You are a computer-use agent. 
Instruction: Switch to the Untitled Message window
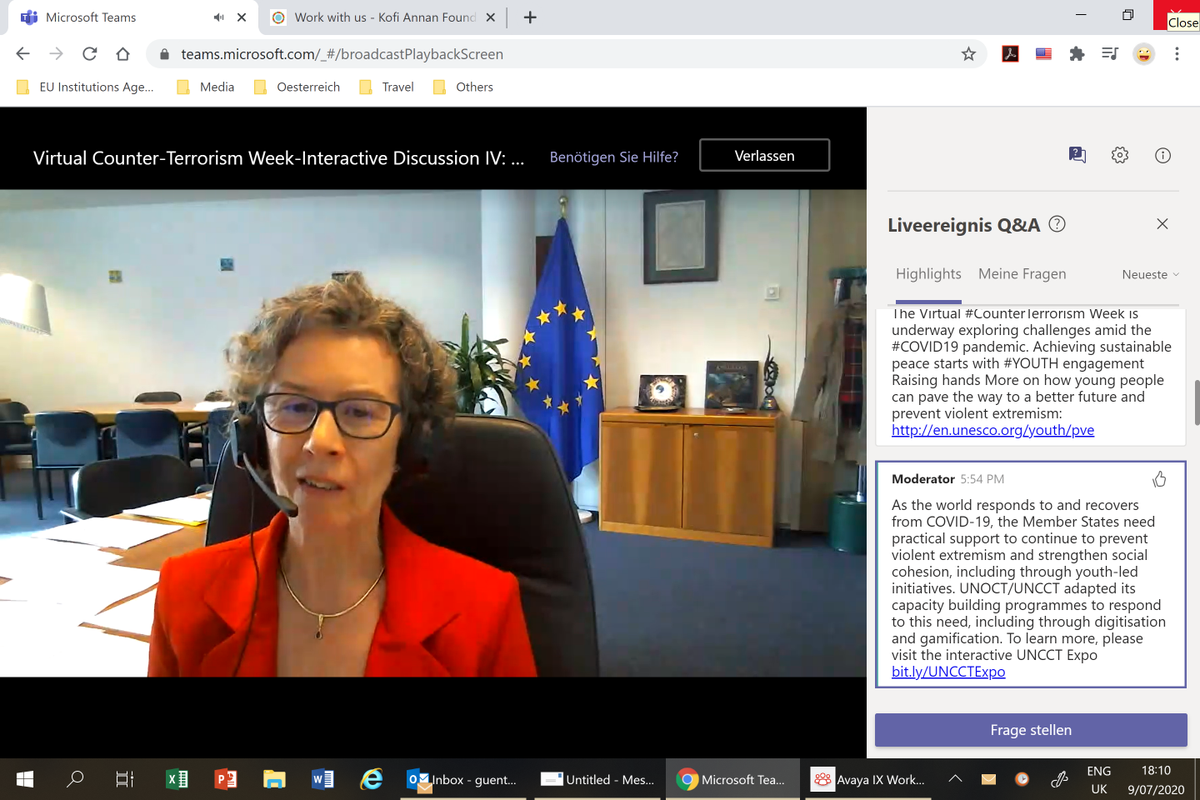point(597,779)
